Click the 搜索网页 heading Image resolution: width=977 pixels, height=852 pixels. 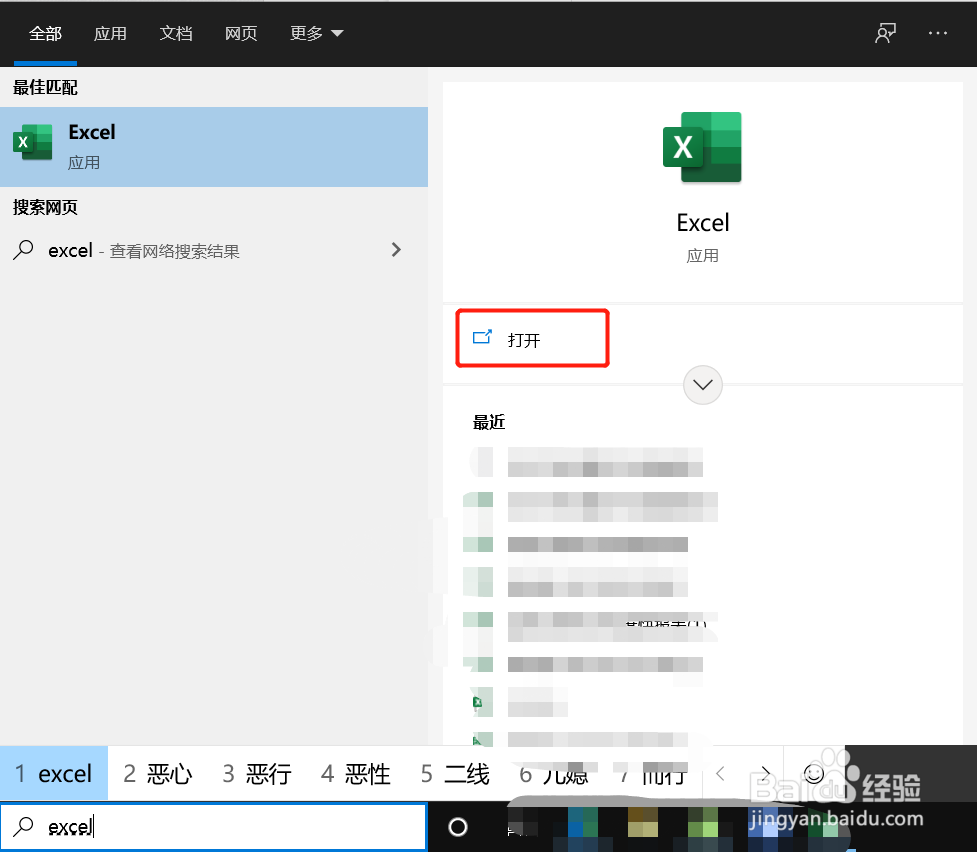(x=45, y=207)
